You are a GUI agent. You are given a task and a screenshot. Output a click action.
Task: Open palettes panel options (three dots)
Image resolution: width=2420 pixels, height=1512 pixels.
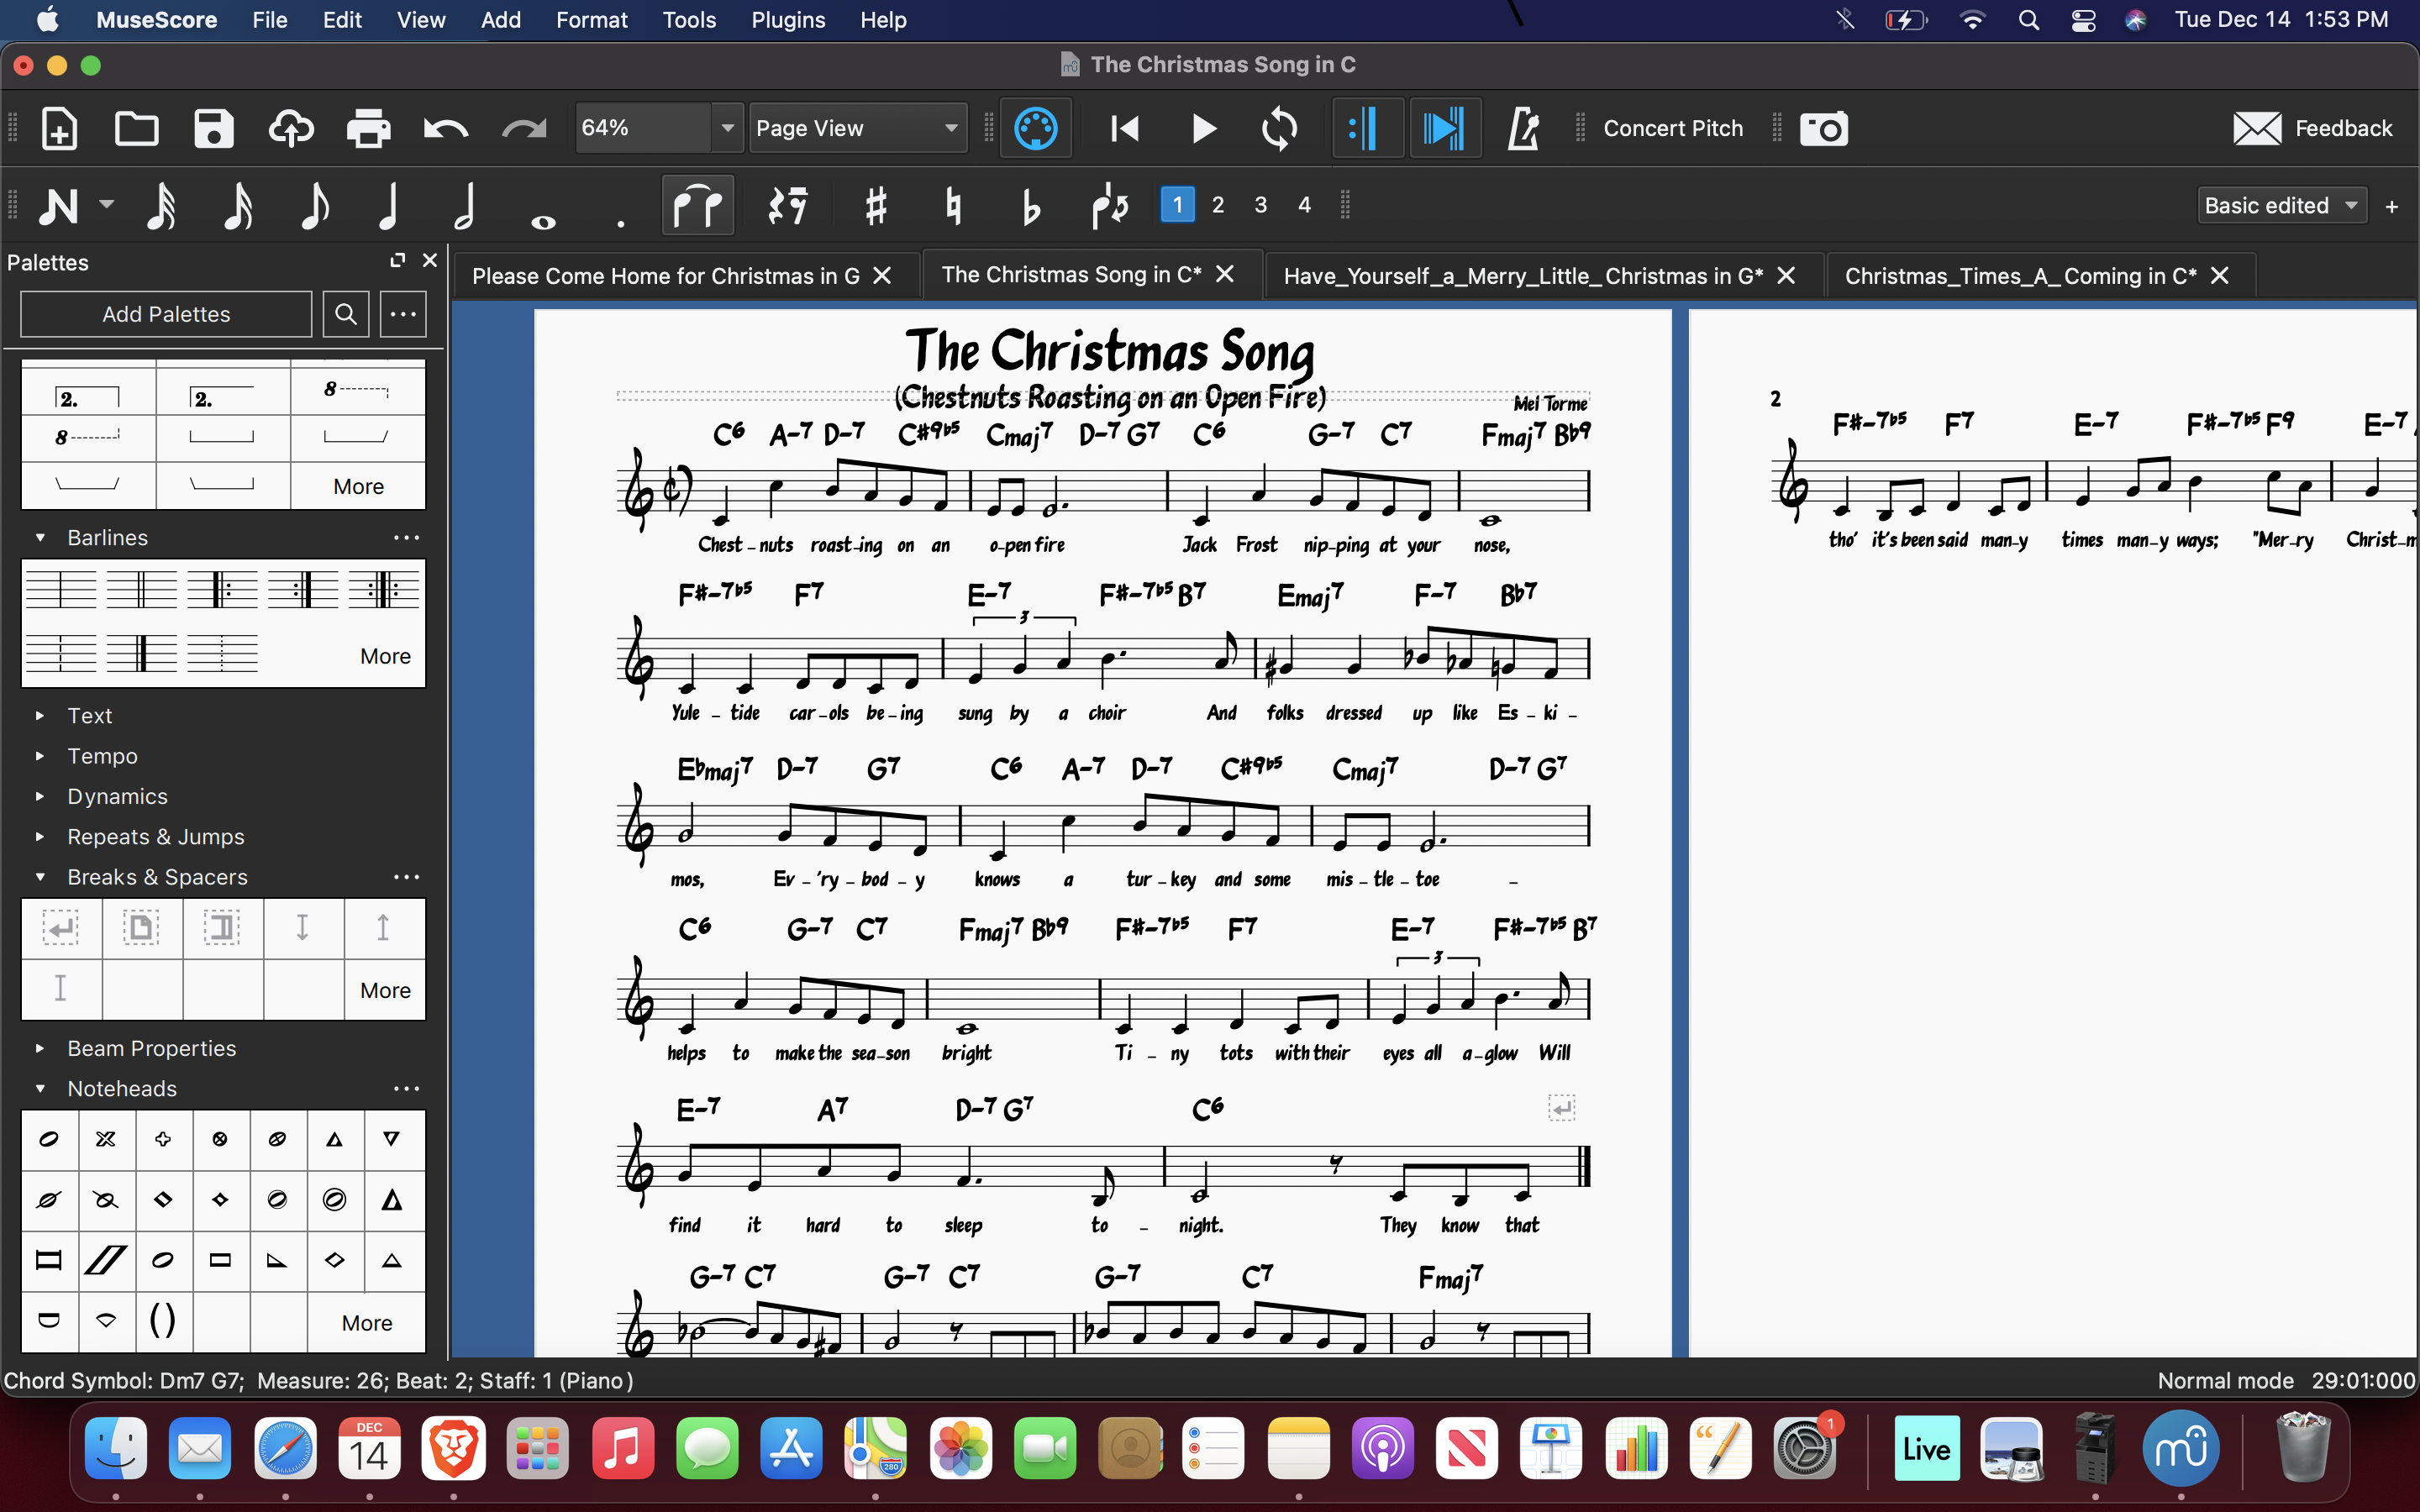403,314
